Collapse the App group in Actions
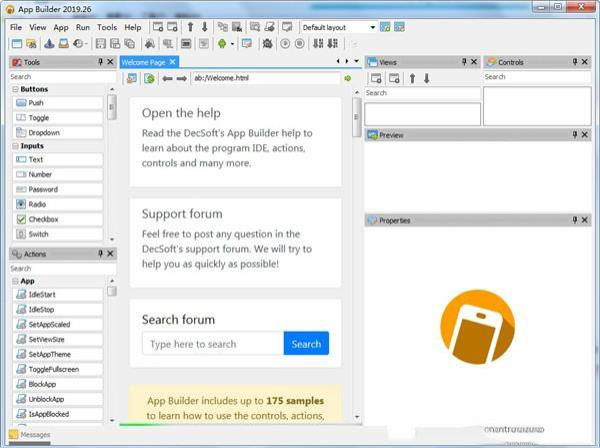Screen dimensions: 600x448 [16, 281]
